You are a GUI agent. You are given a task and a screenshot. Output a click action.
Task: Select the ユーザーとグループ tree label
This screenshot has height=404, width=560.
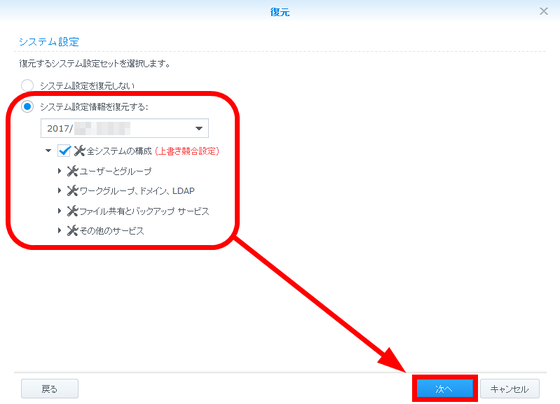(115, 171)
